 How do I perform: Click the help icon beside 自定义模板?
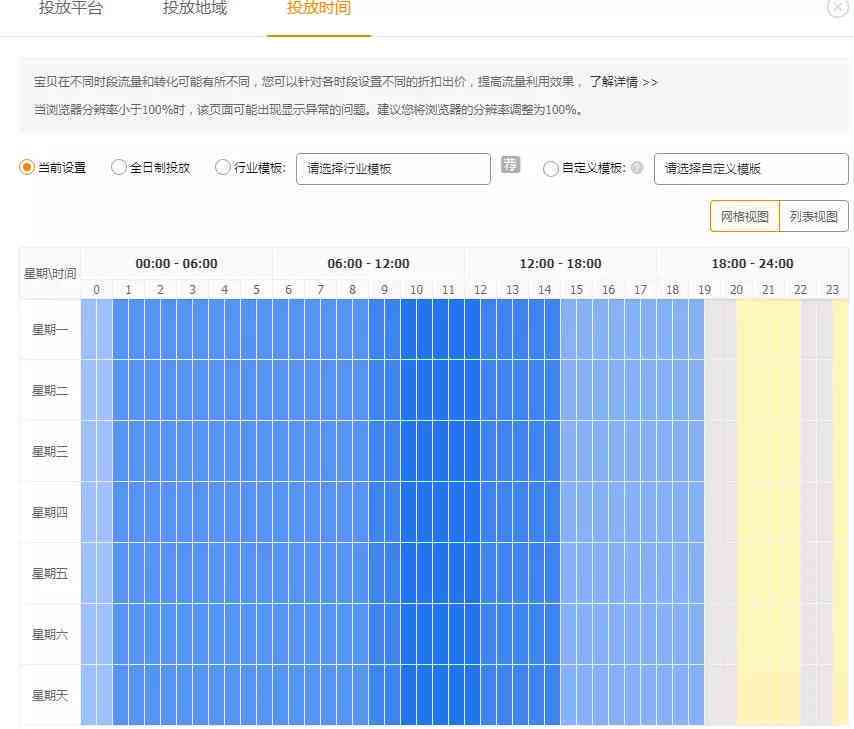click(x=637, y=168)
